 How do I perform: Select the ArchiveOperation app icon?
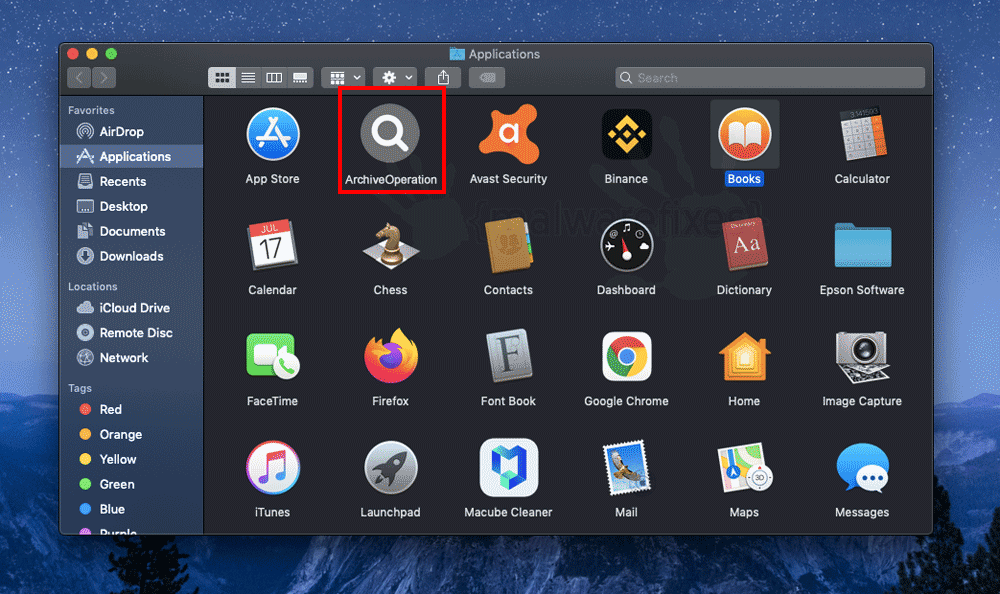390,133
